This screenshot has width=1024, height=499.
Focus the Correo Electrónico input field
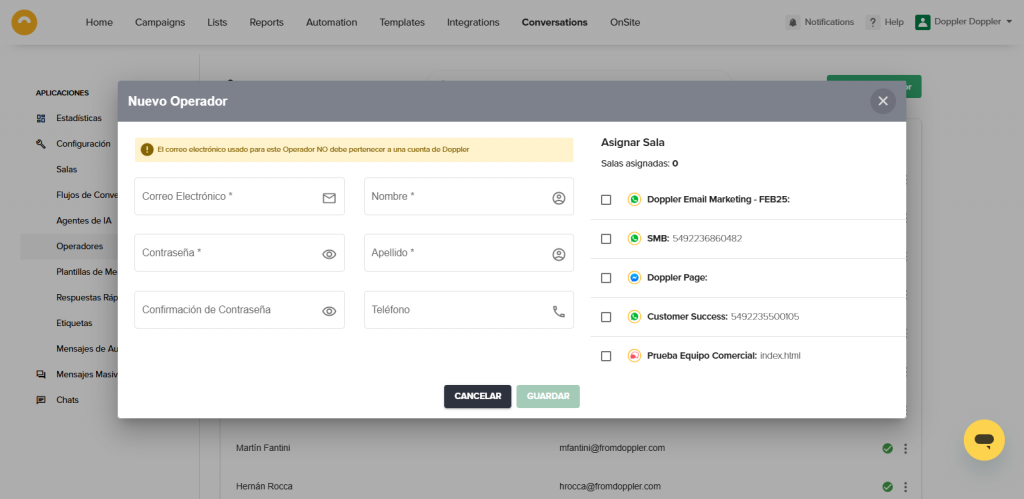[x=239, y=196]
